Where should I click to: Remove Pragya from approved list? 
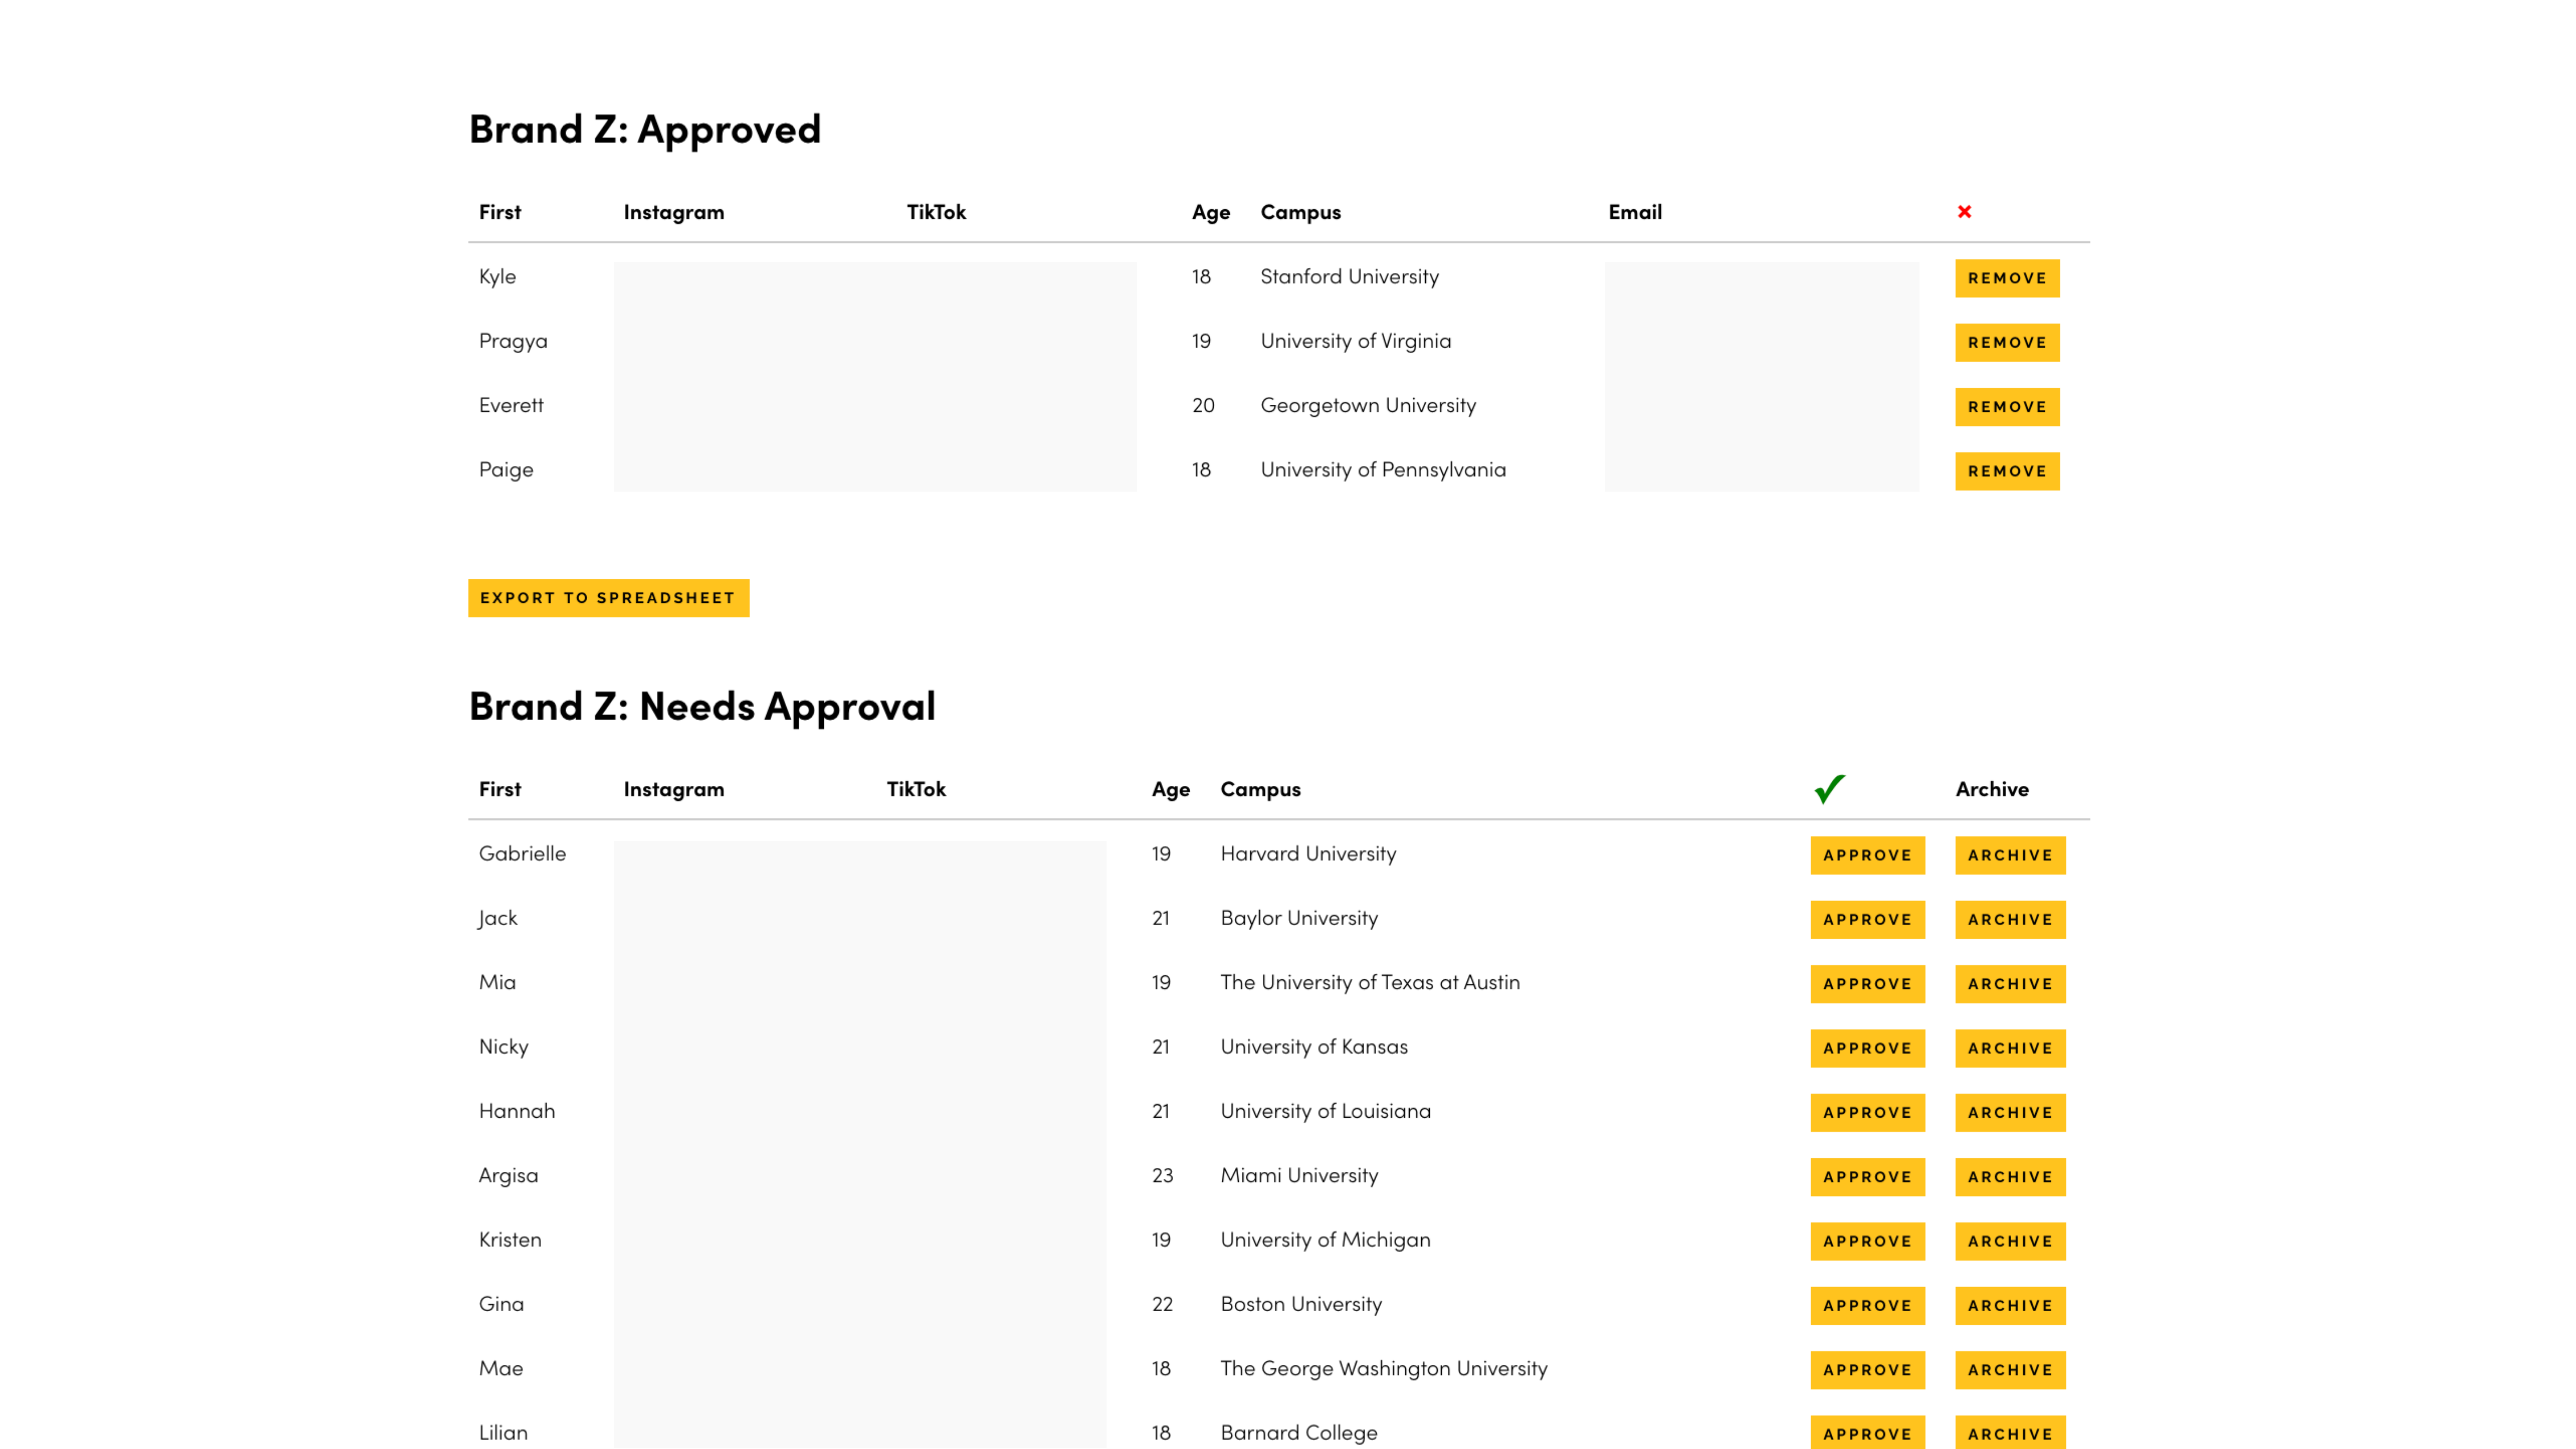[x=2007, y=342]
